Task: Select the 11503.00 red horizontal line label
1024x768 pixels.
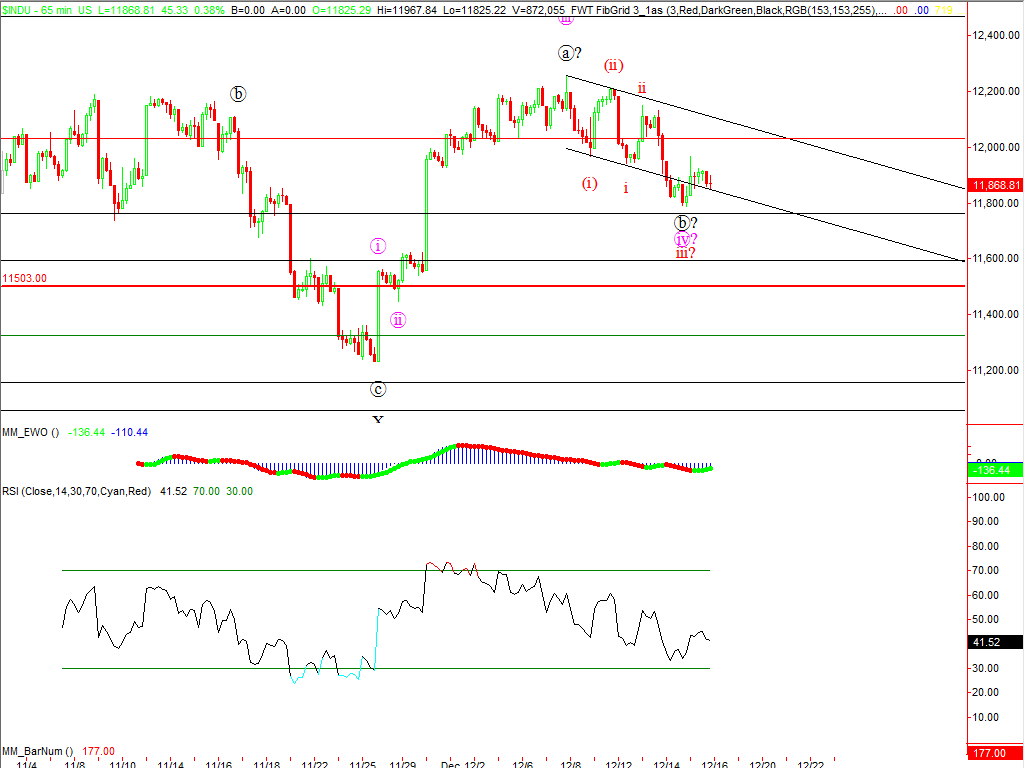Action: (25, 278)
